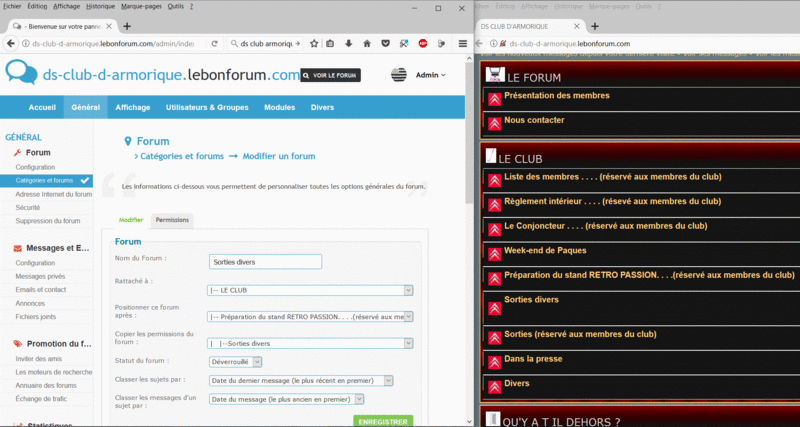Reload the admin page with refresh icon

coord(215,44)
